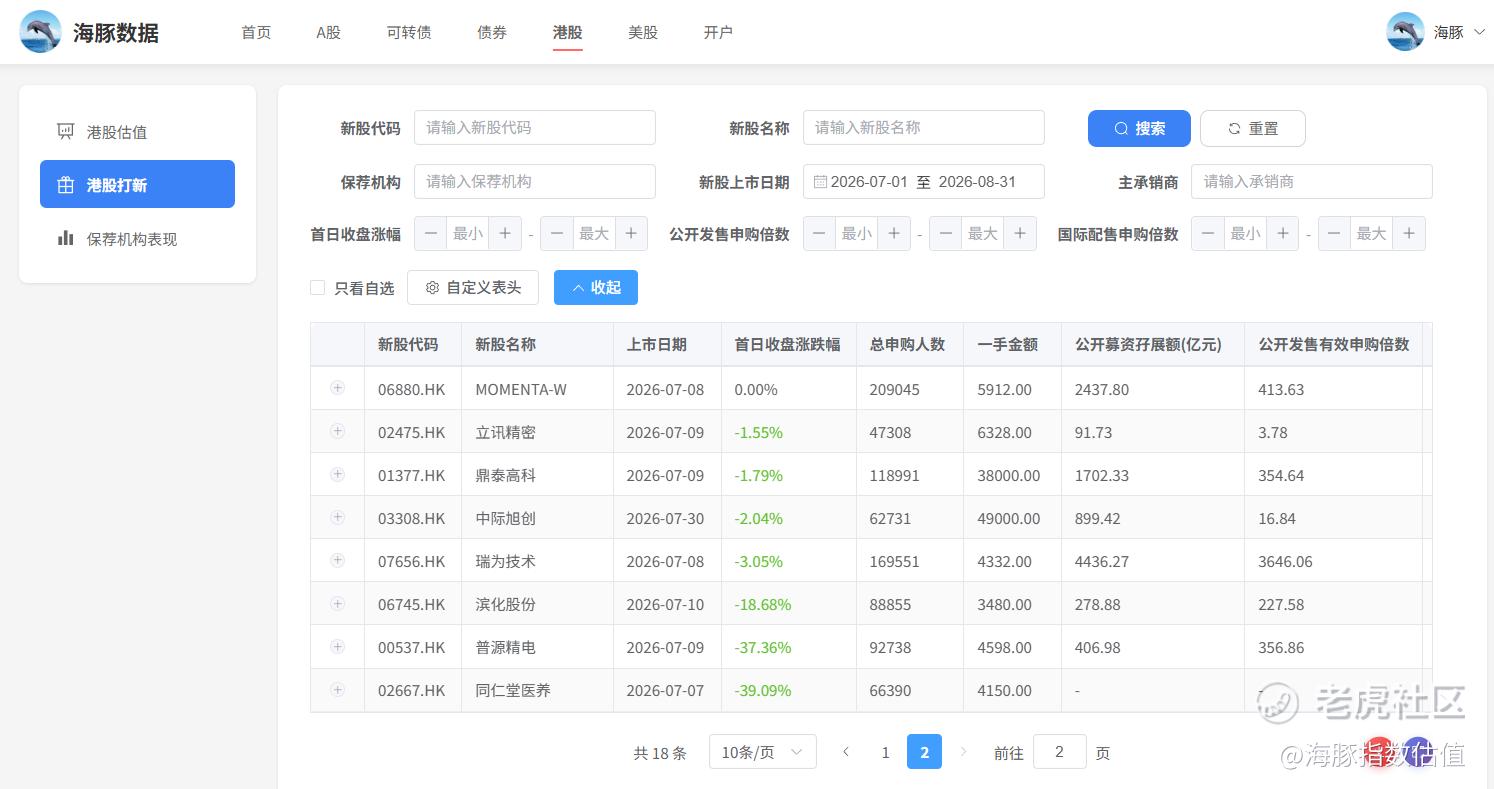Image resolution: width=1494 pixels, height=789 pixels.
Task: Open 自定义表头 settings
Action: point(473,288)
